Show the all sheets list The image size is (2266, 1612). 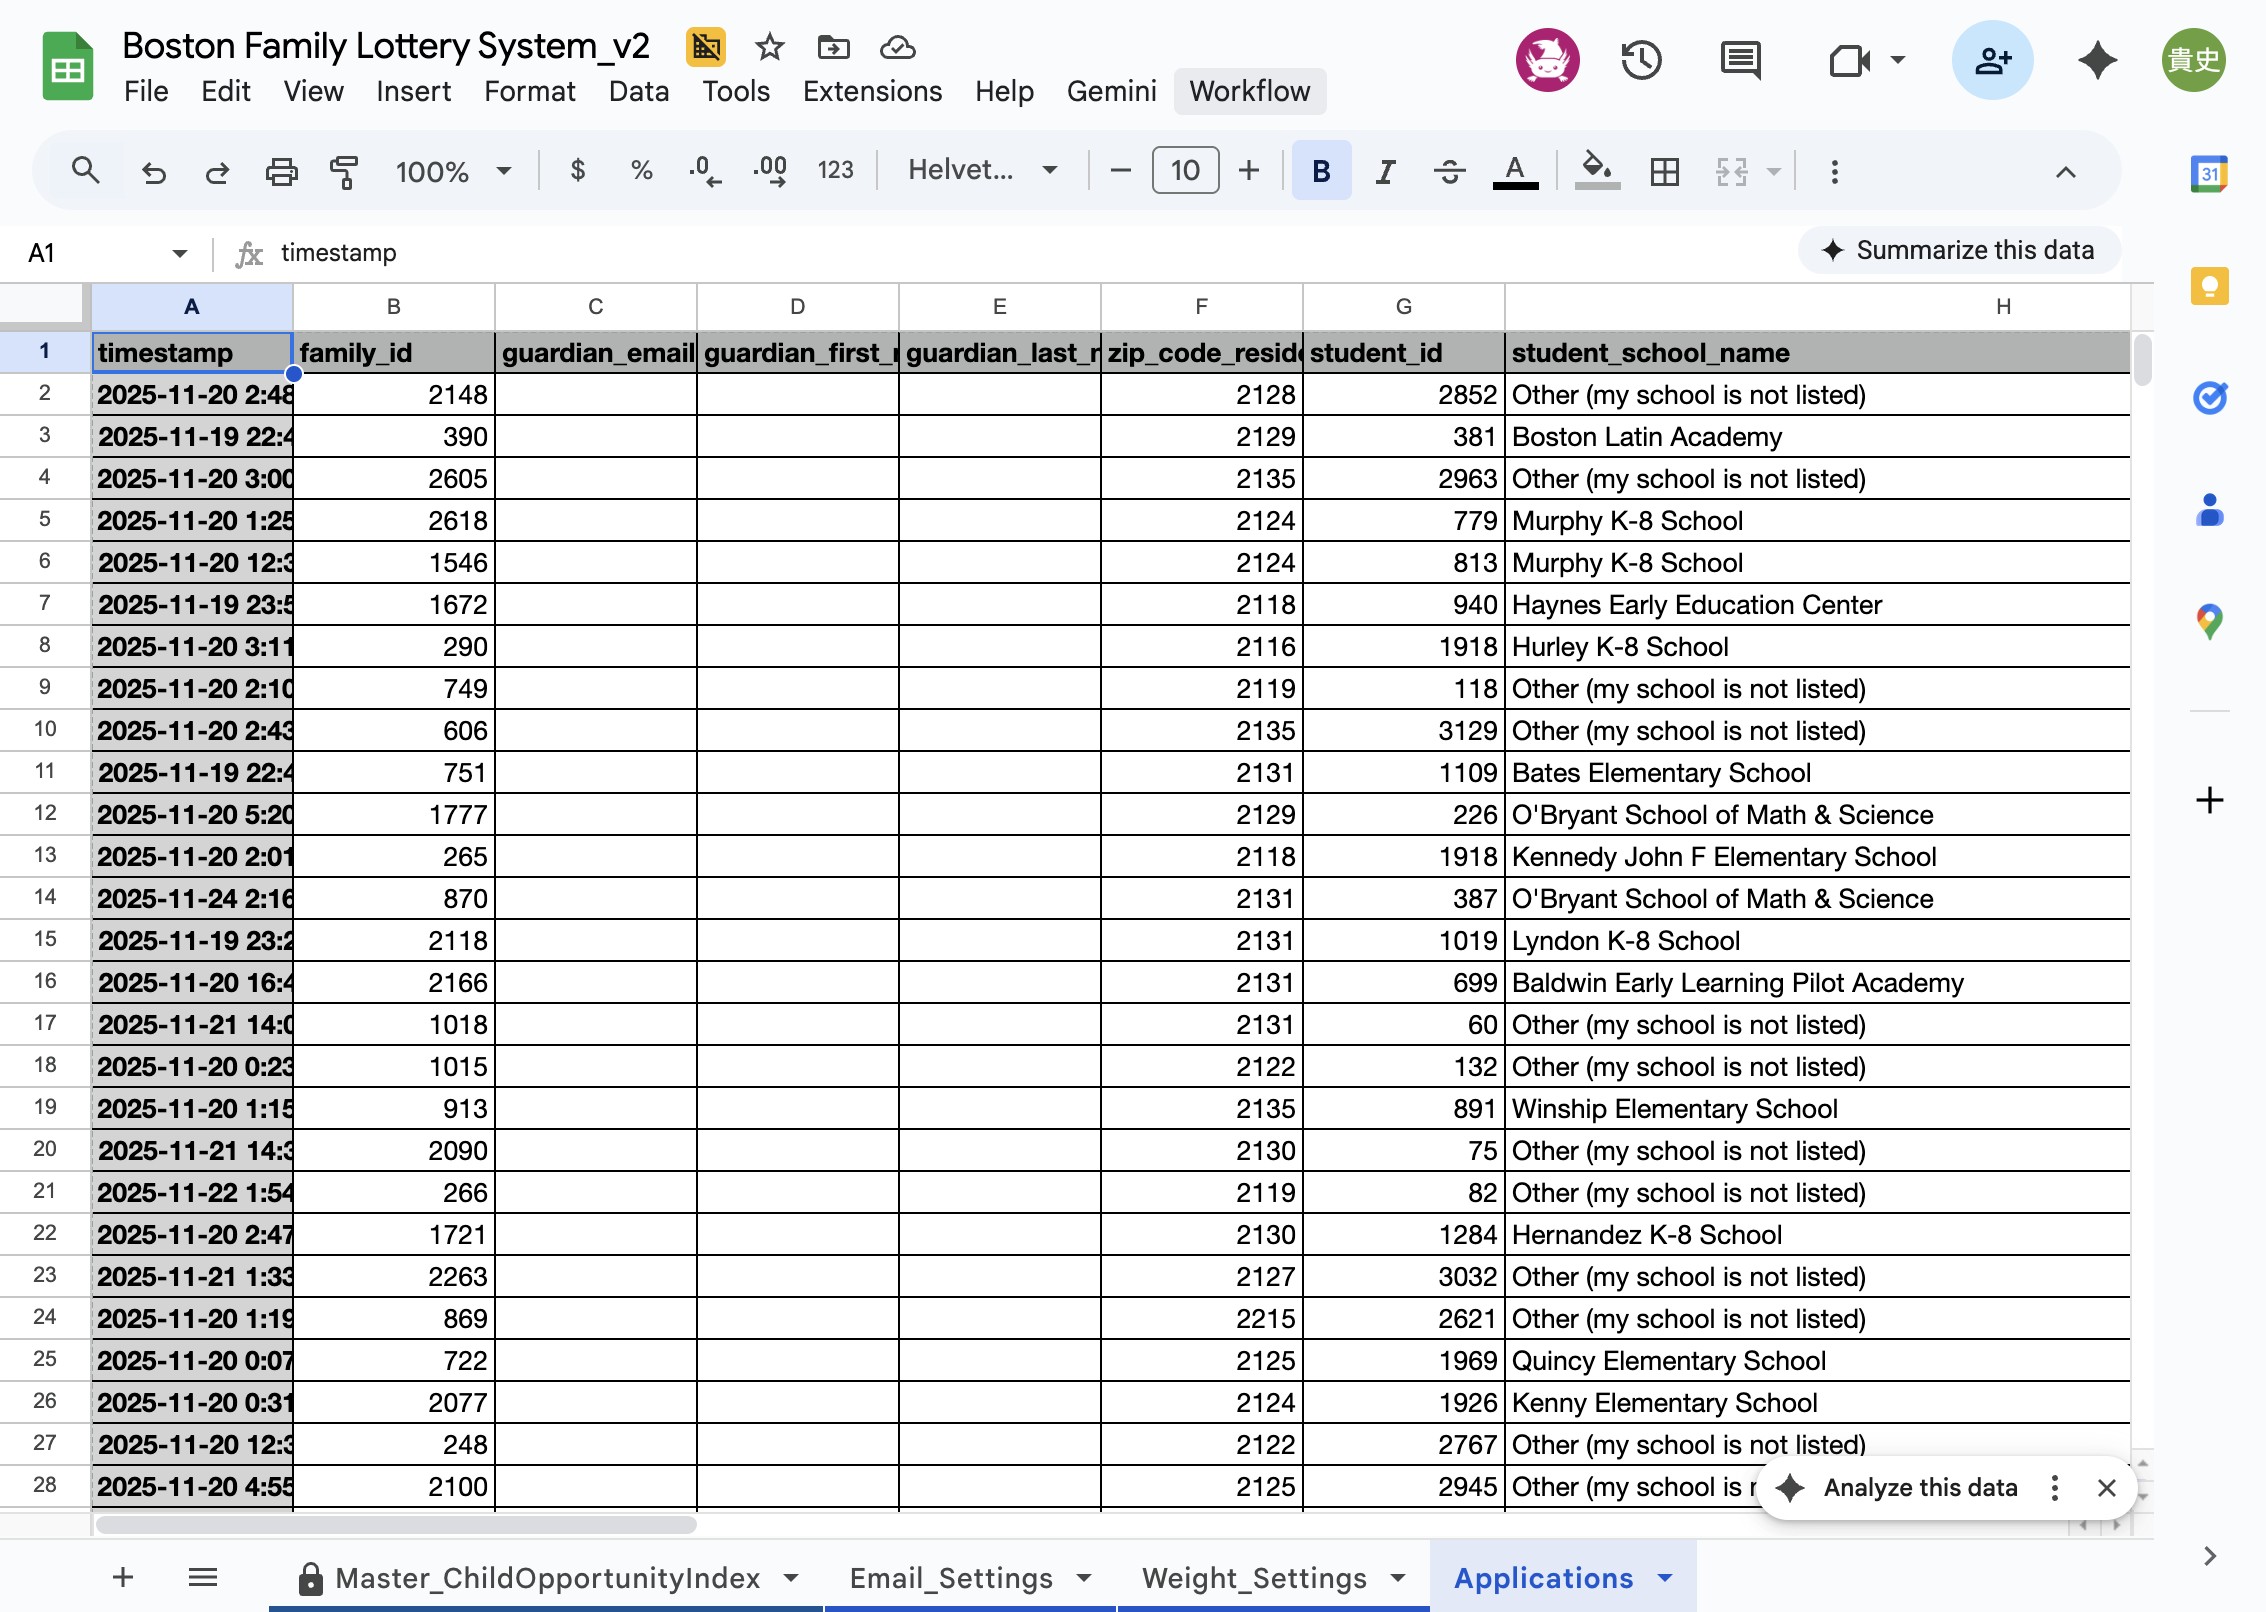click(x=203, y=1578)
